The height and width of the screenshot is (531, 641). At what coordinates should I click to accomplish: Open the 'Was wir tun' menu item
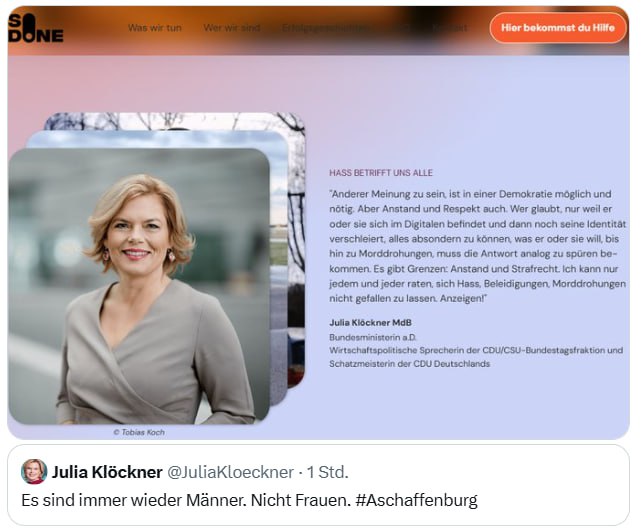tap(155, 28)
